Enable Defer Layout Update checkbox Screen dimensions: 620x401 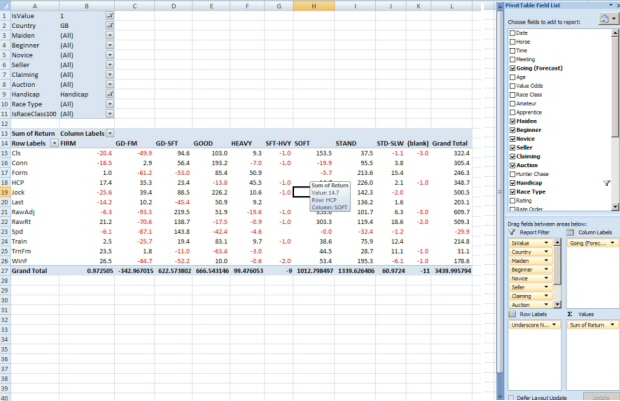[512, 397]
